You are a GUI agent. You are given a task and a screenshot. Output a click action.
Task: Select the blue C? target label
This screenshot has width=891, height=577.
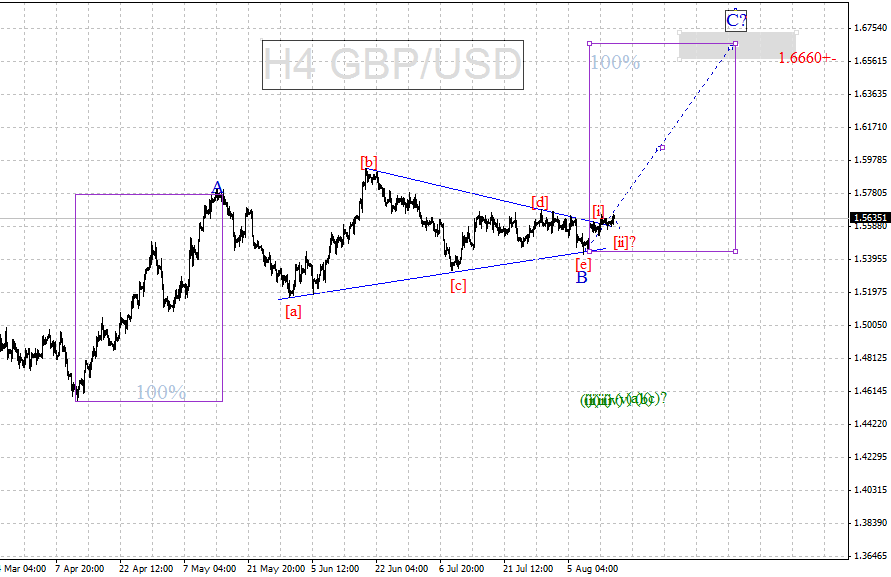pos(736,21)
